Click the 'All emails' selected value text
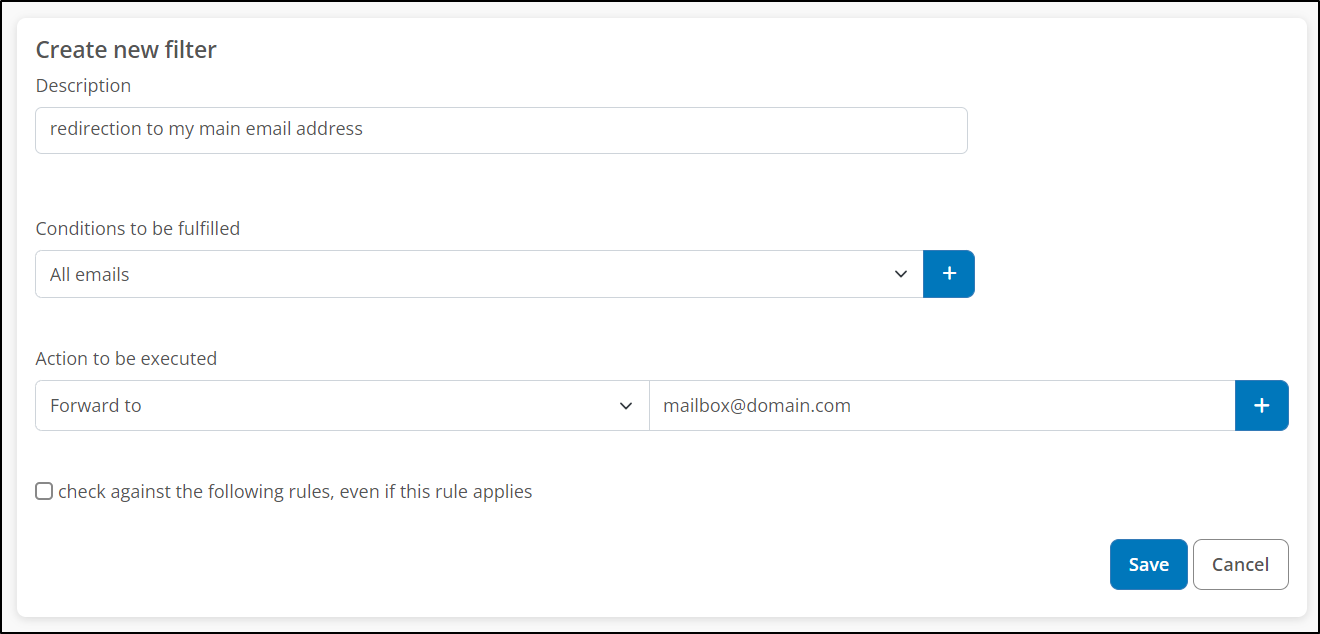The image size is (1320, 634). coord(90,275)
